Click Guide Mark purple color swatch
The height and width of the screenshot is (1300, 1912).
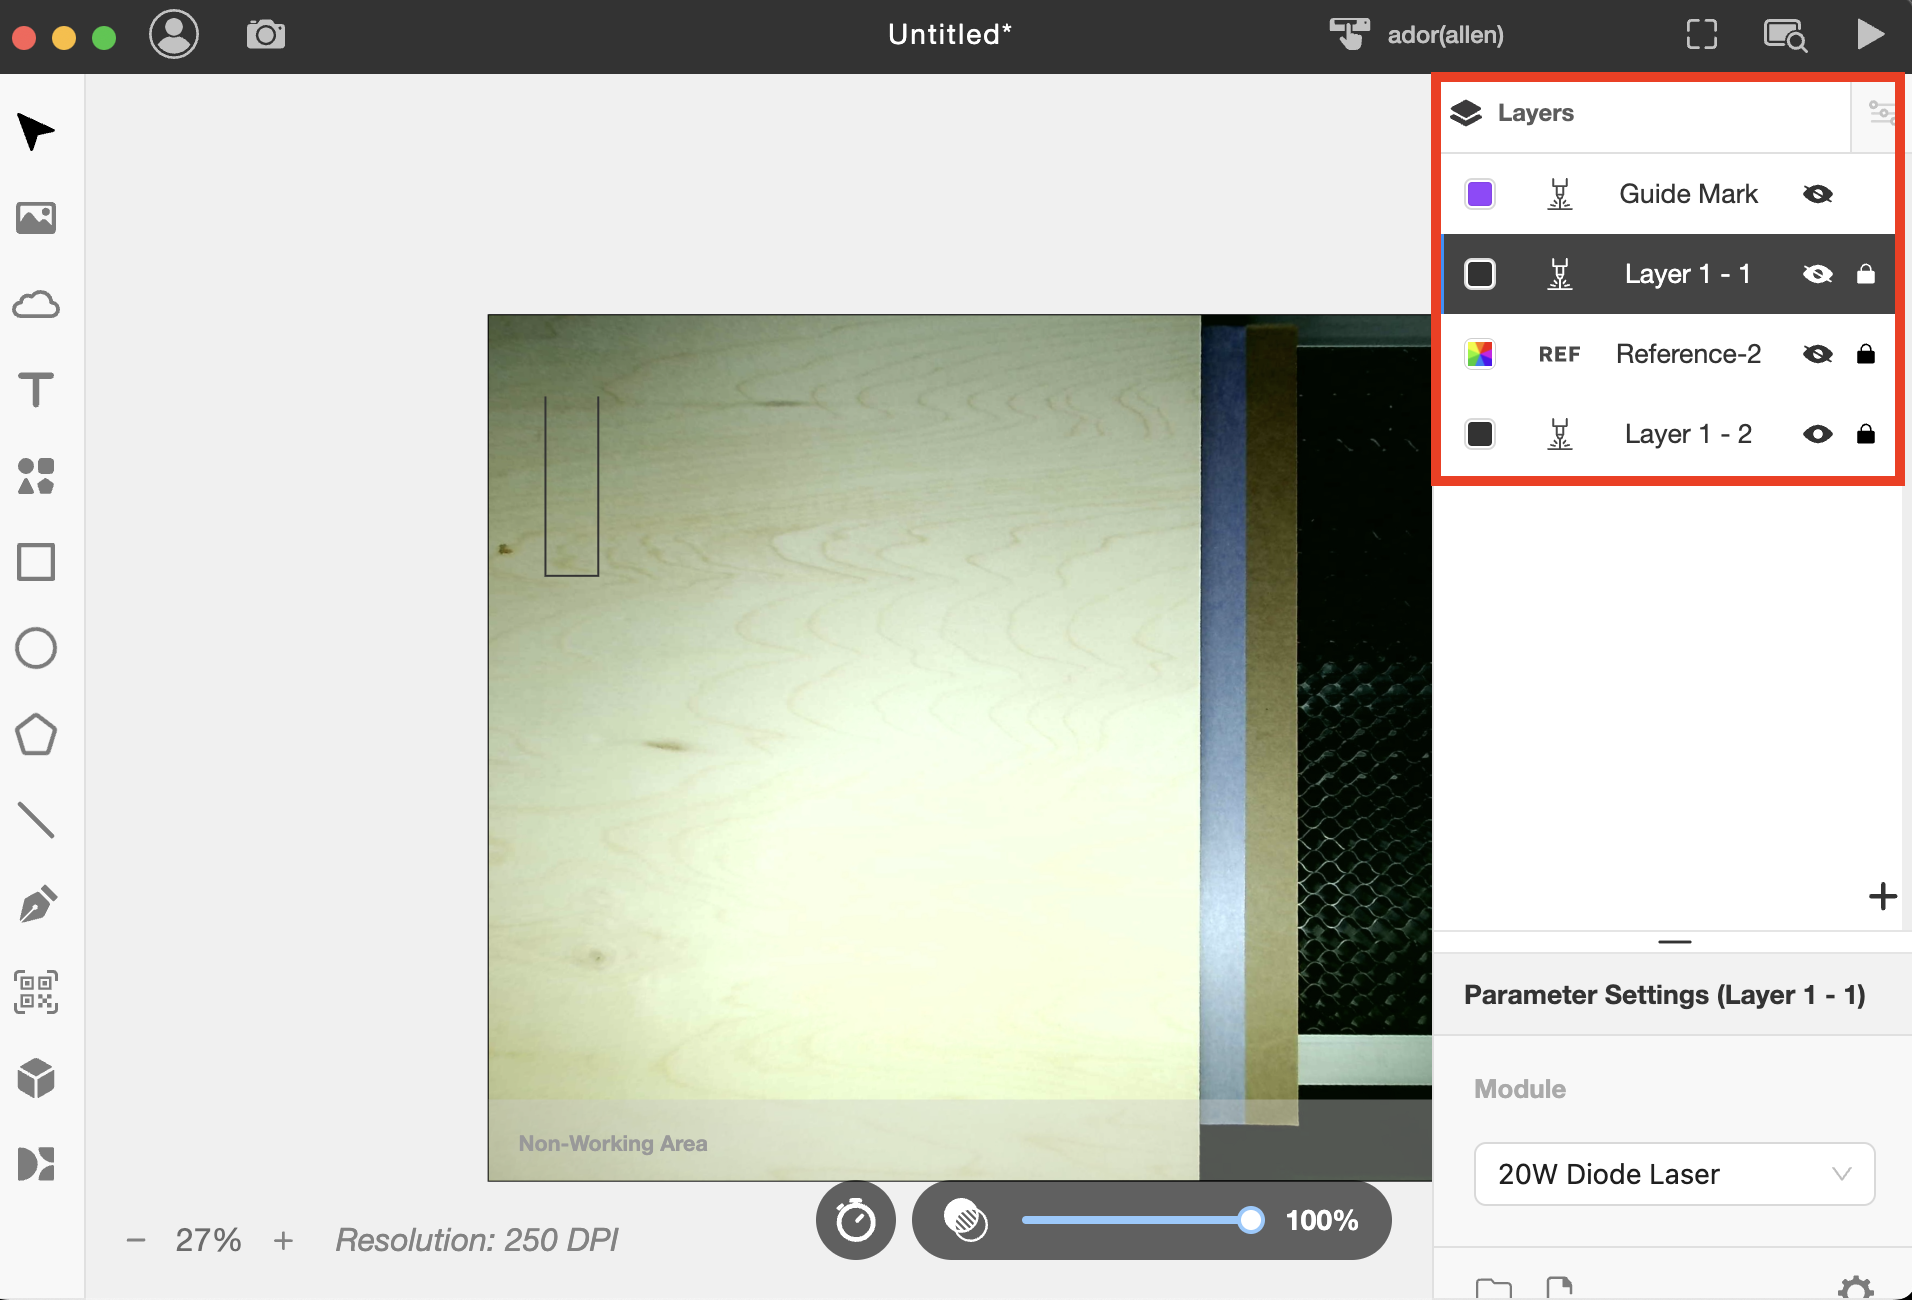coord(1480,194)
